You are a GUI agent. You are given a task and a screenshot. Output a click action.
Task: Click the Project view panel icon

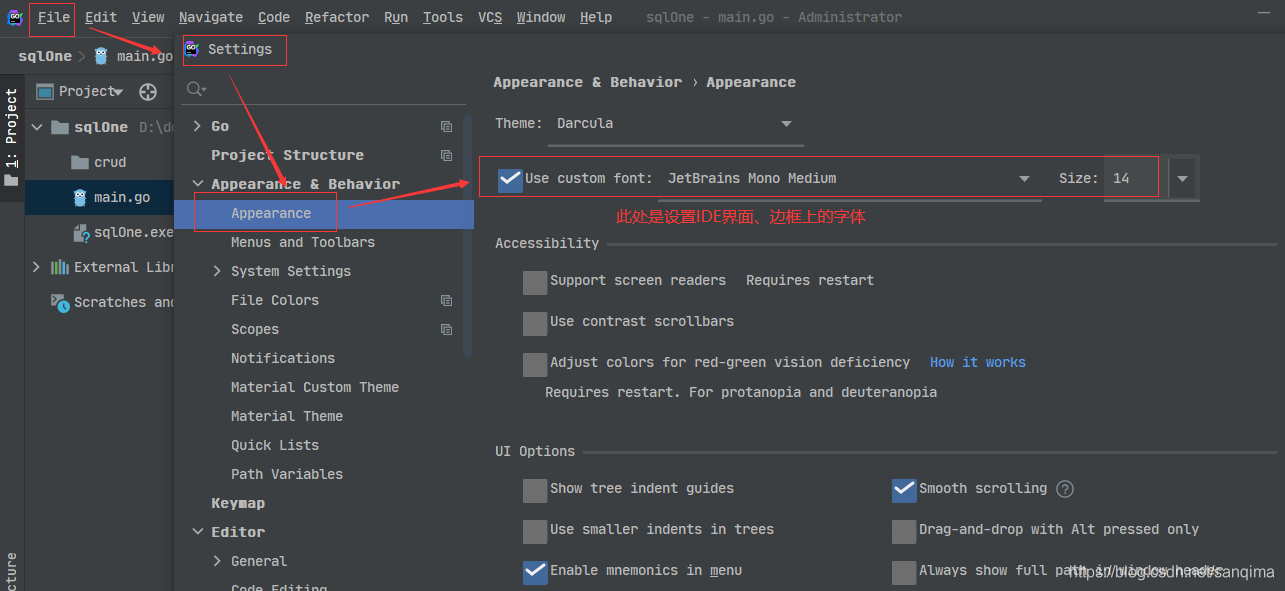[x=45, y=92]
